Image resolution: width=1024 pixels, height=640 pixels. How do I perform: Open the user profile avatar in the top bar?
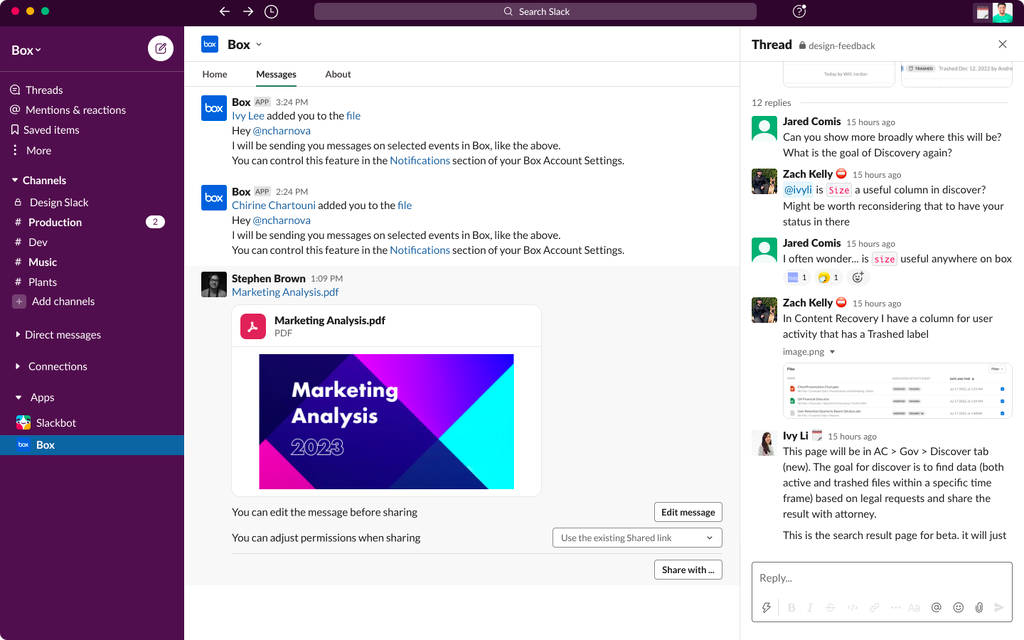1002,12
